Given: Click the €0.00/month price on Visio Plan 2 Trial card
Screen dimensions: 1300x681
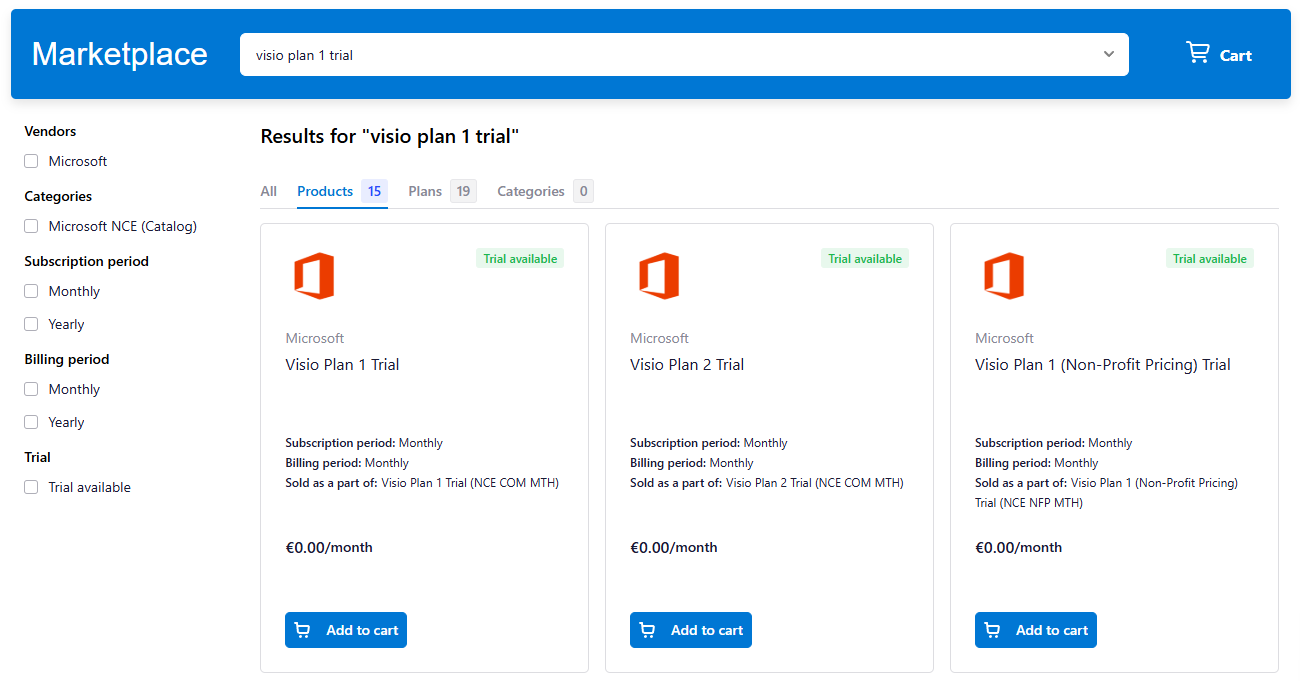Looking at the screenshot, I should tap(674, 547).
